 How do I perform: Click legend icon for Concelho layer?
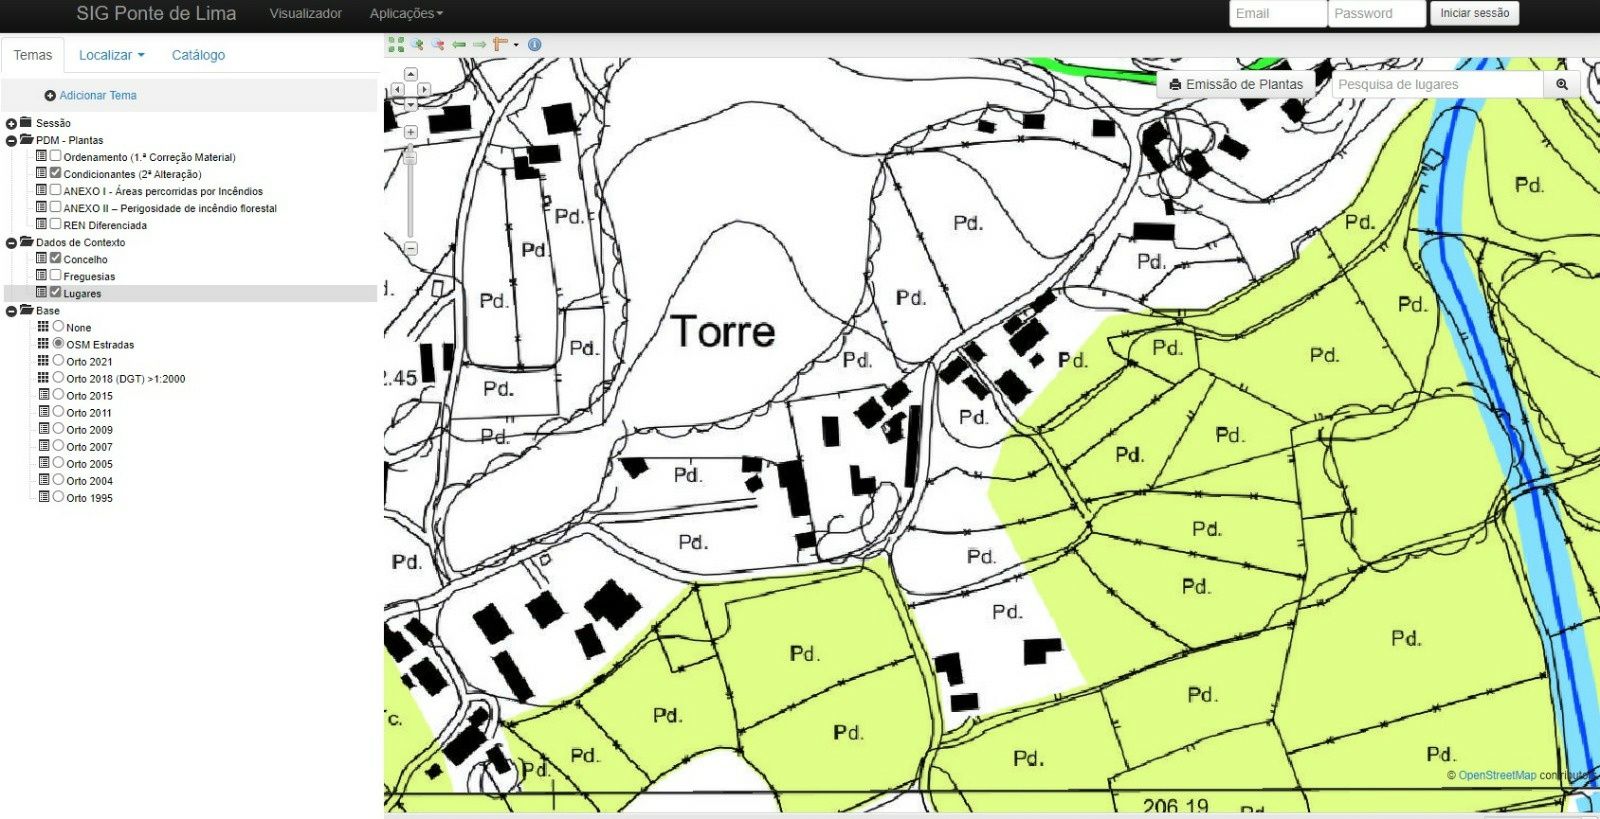click(41, 258)
